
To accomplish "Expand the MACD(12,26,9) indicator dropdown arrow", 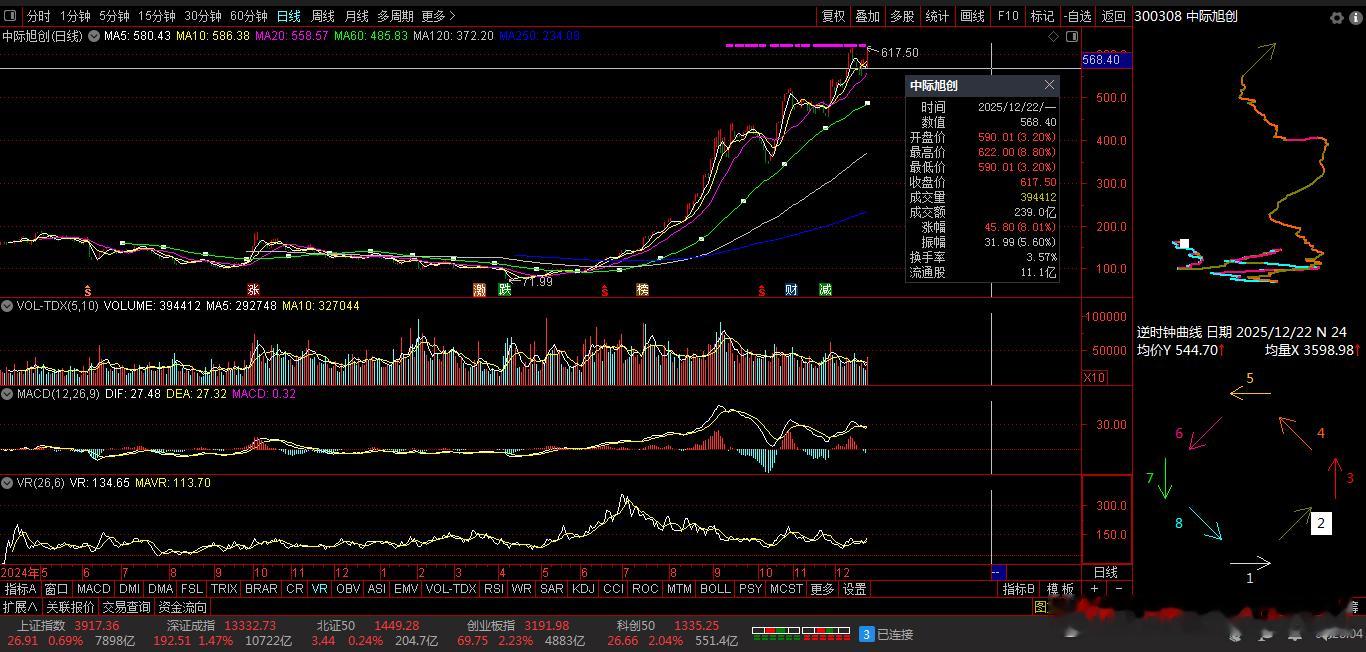I will pyautogui.click(x=7, y=394).
